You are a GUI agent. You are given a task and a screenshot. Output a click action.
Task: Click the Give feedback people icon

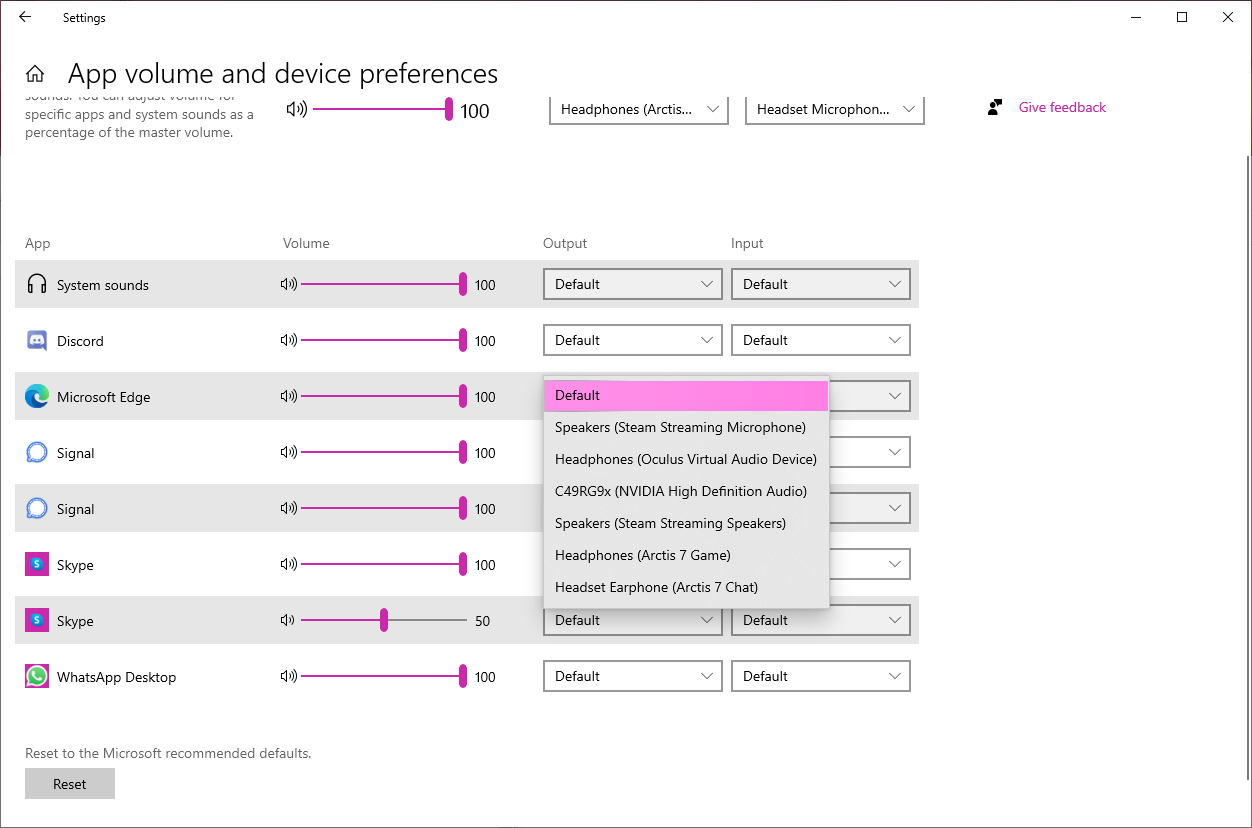[x=994, y=106]
